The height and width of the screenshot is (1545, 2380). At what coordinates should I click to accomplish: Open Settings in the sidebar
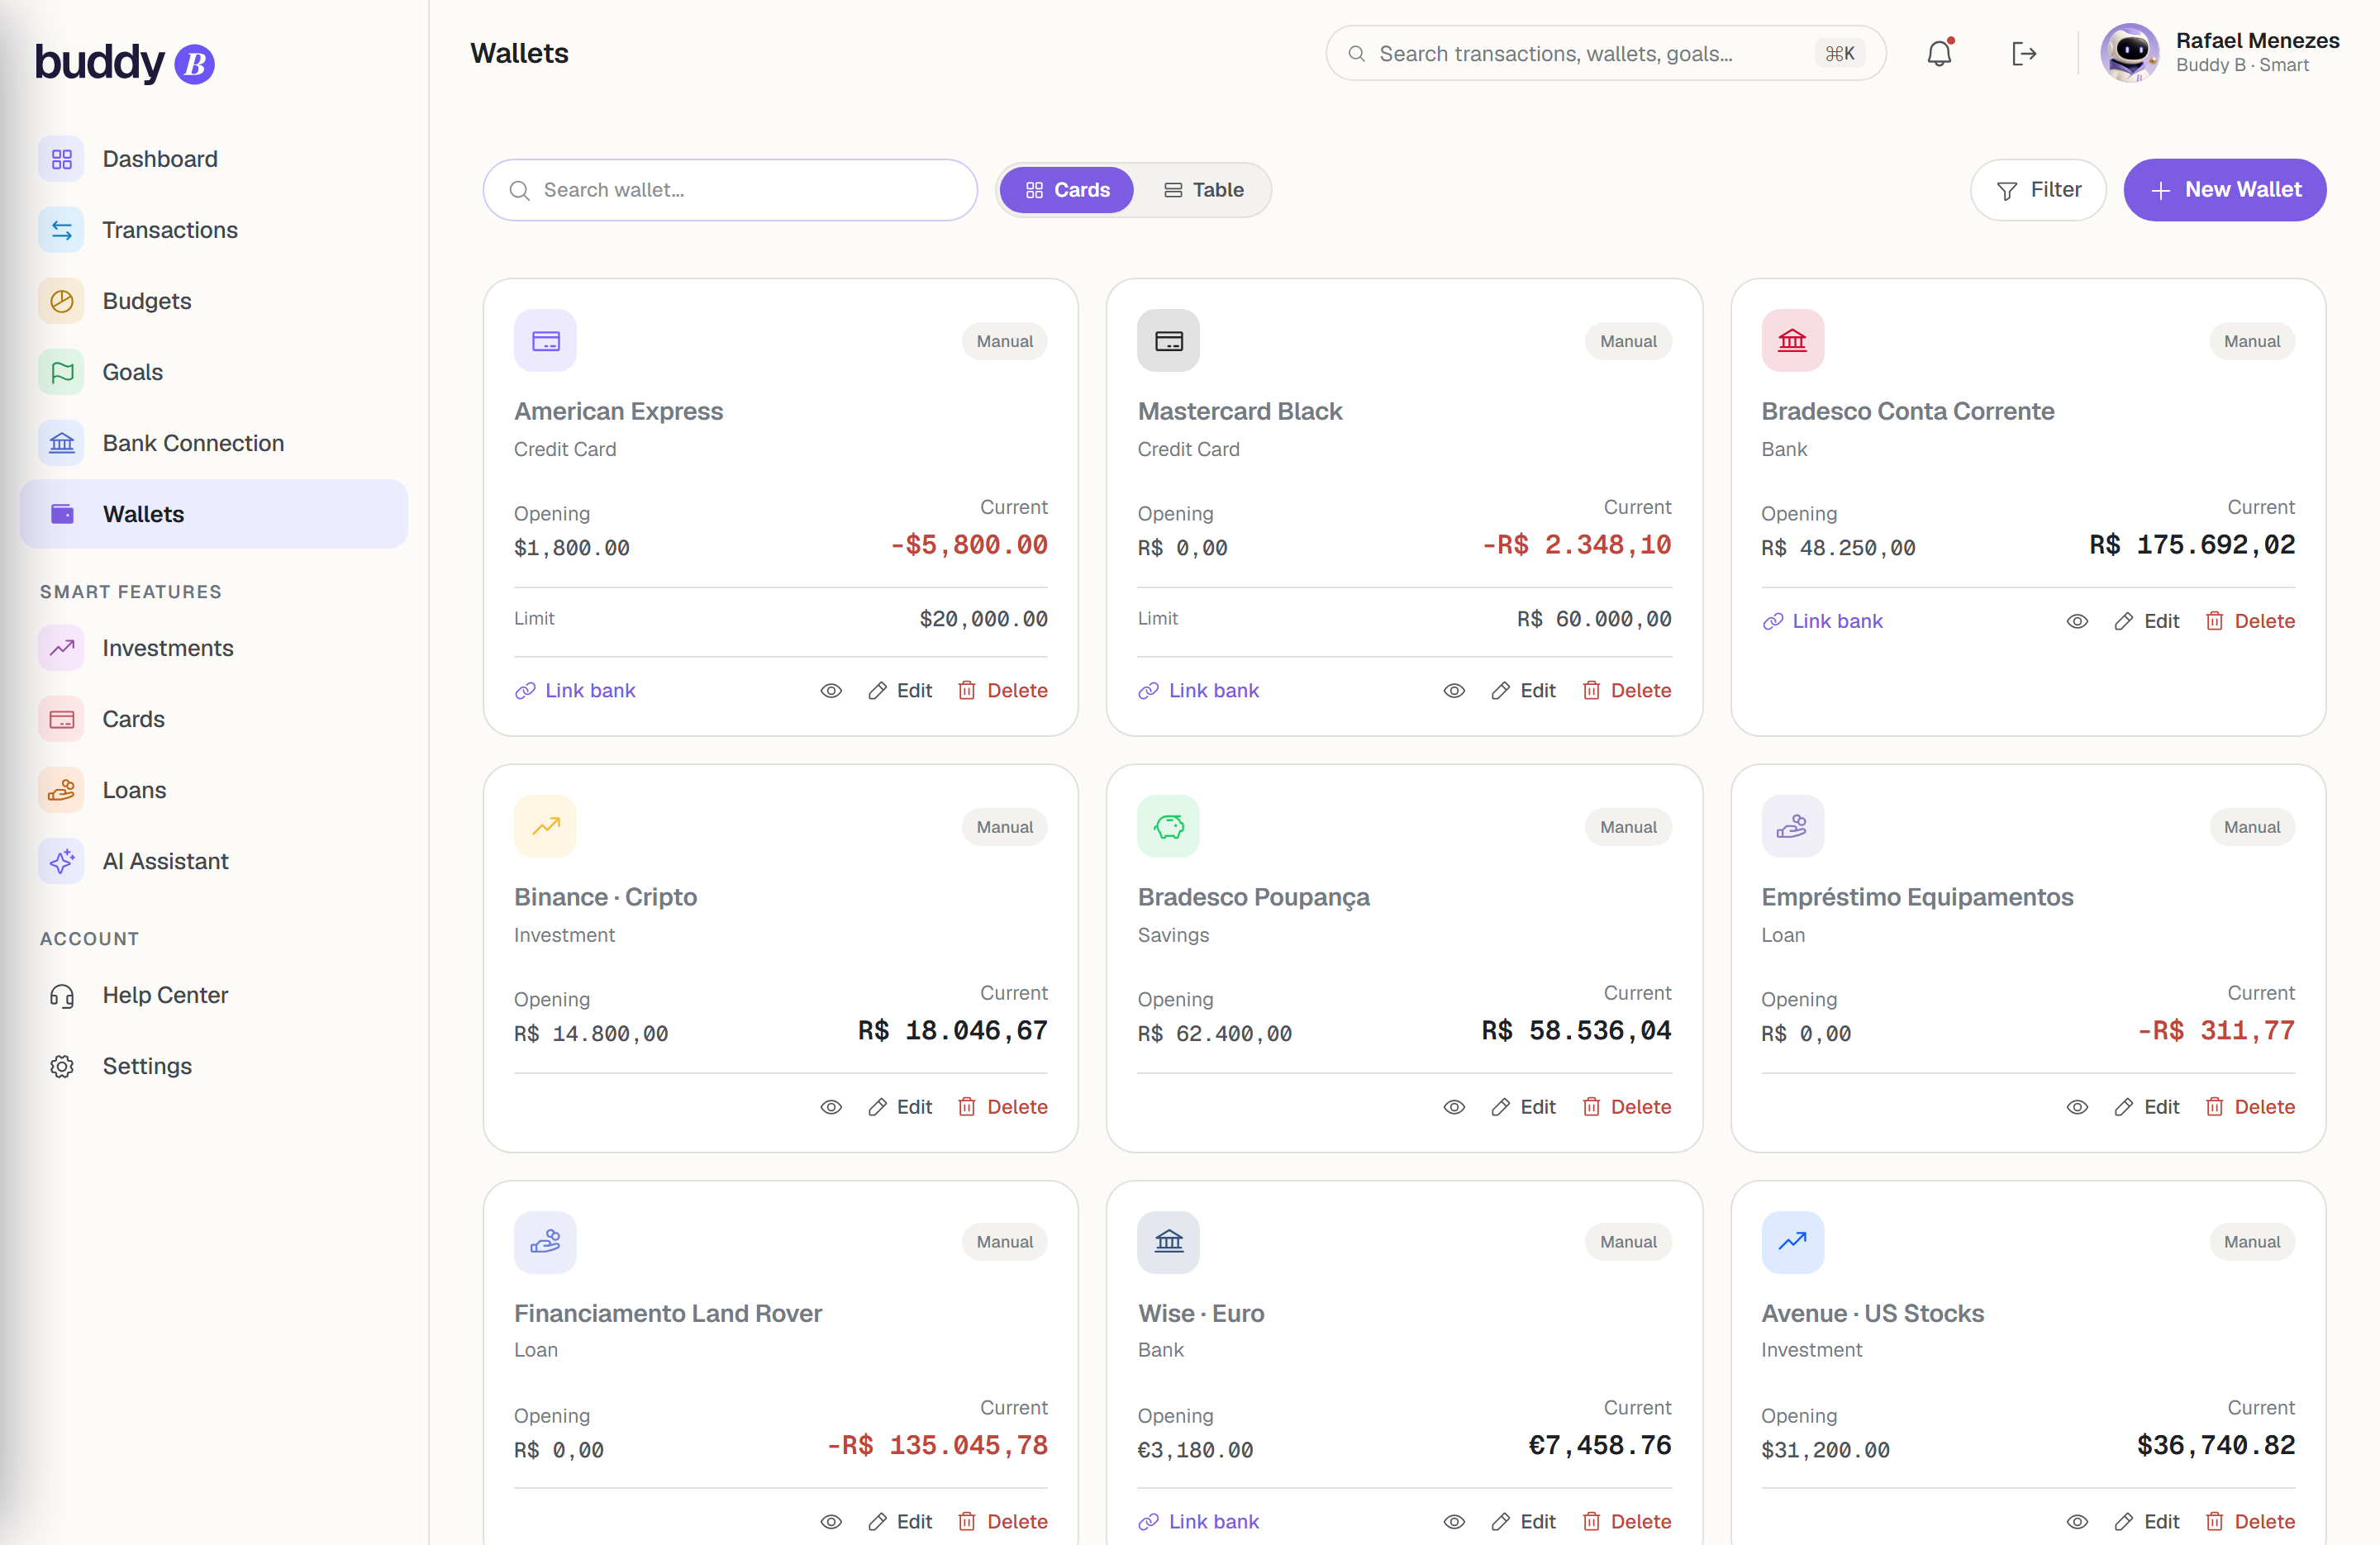pyautogui.click(x=214, y=1066)
